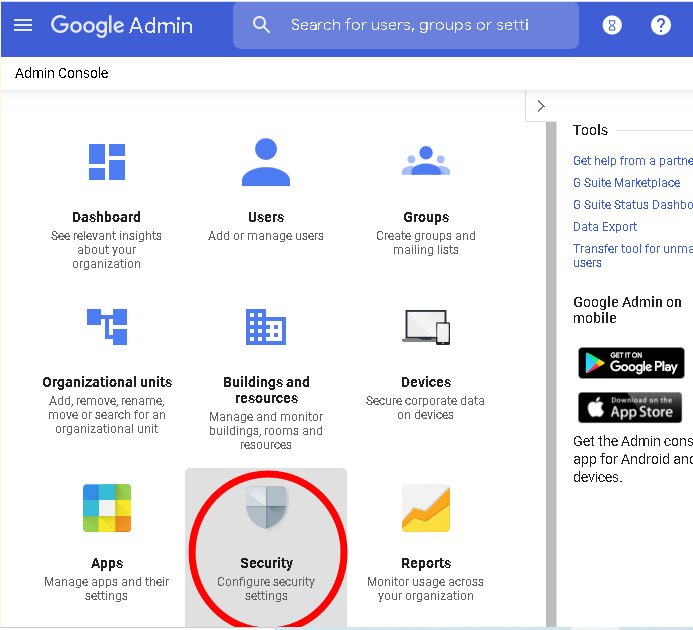
Task: Open Get help from a partner link
Action: [x=633, y=160]
